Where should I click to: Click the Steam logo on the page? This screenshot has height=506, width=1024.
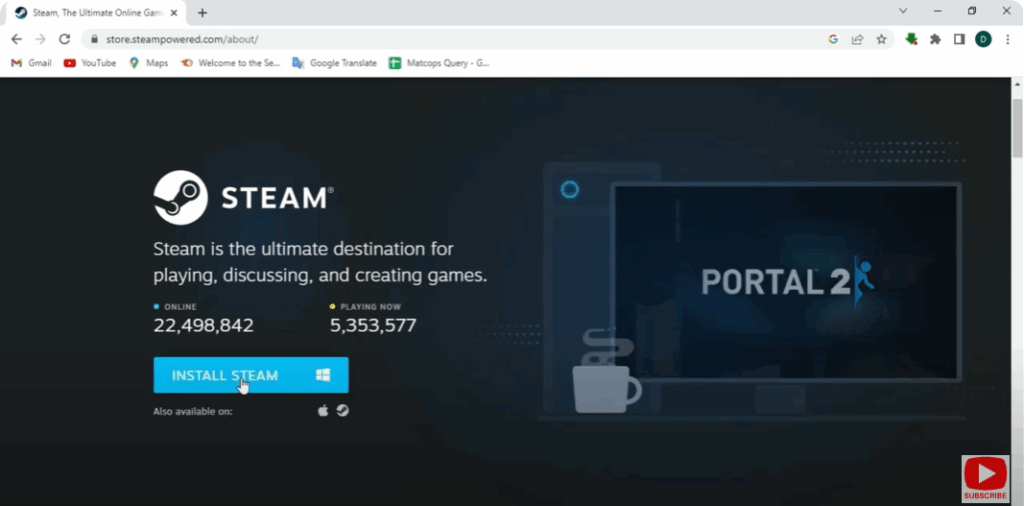[244, 198]
